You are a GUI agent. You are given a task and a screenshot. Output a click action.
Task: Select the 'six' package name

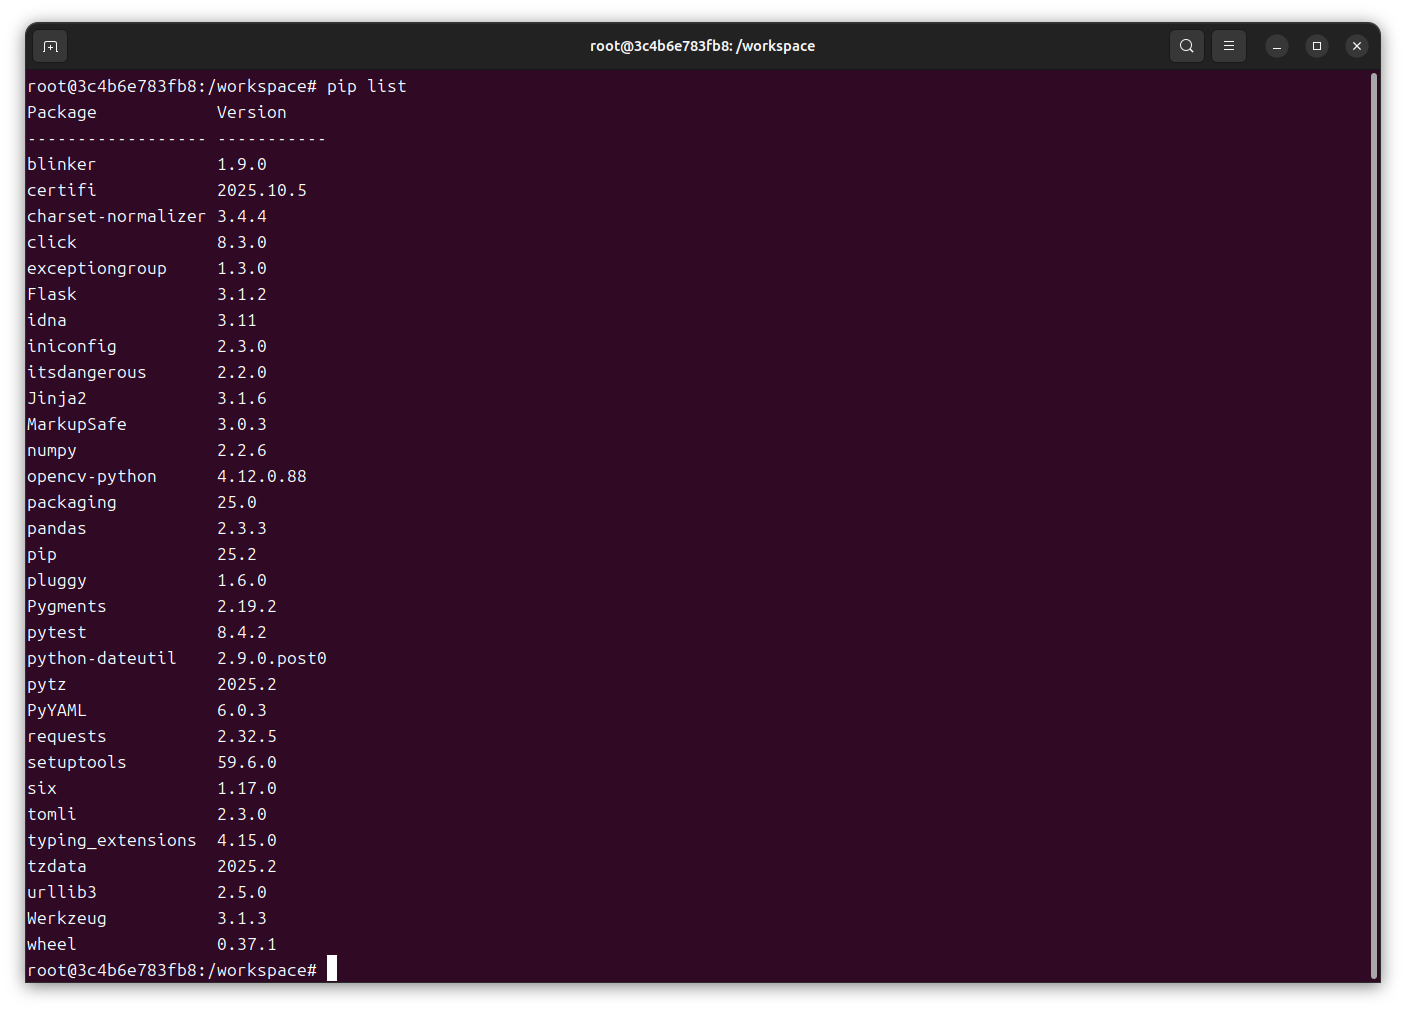coord(42,789)
